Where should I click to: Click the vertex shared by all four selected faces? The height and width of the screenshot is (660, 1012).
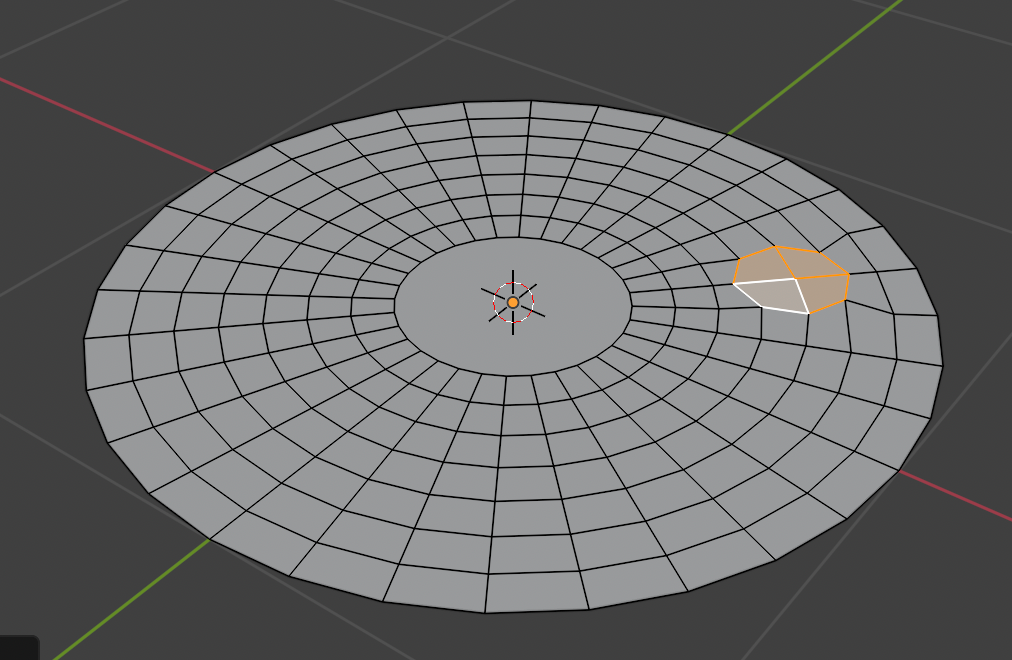796,279
